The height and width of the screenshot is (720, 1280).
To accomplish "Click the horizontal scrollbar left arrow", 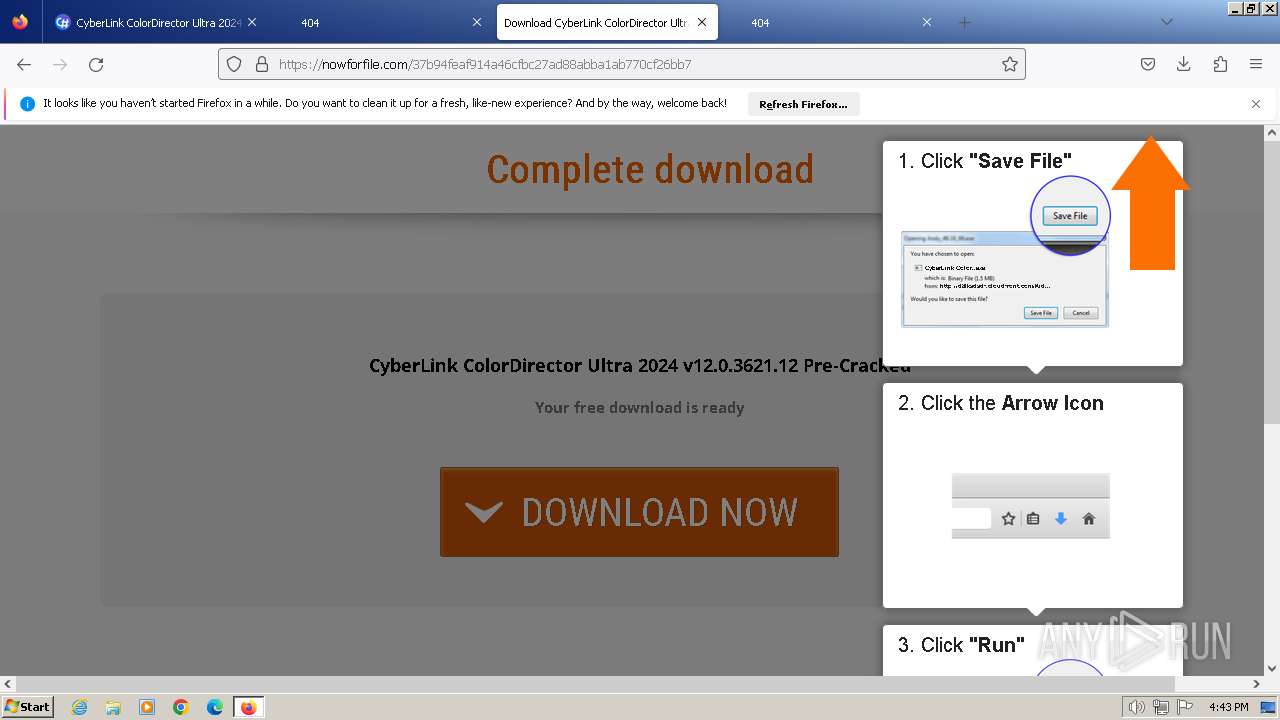I will click(x=8, y=684).
